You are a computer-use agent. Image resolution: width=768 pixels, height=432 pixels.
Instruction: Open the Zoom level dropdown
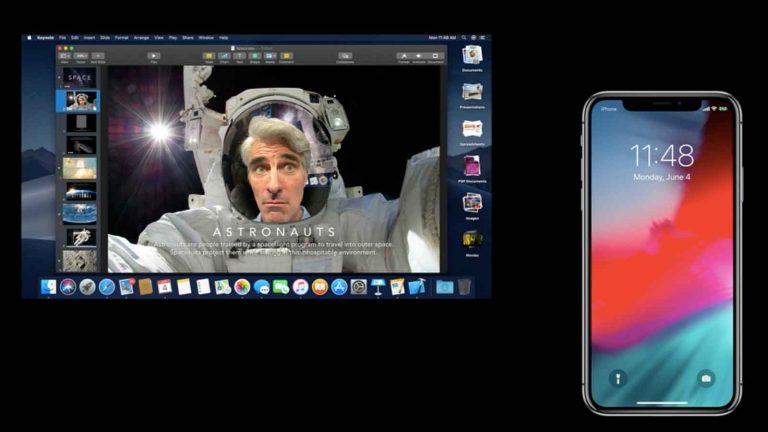click(80, 56)
